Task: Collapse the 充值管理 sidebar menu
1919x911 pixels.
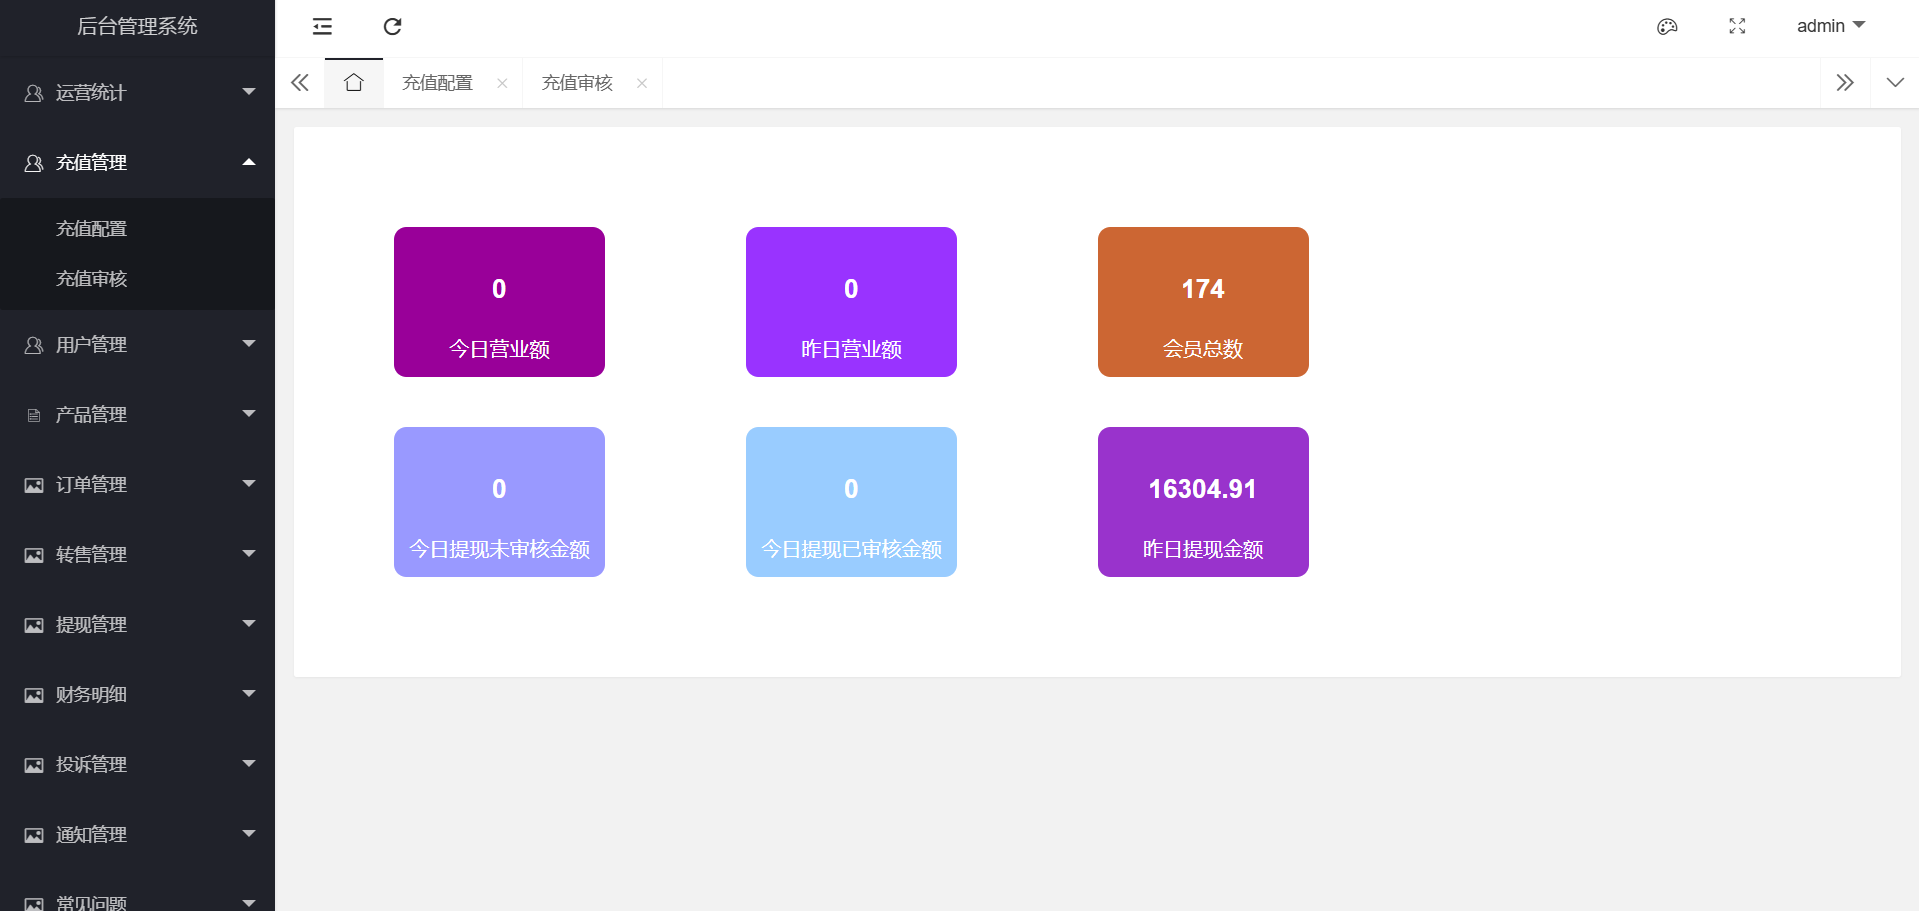Action: tap(137, 163)
